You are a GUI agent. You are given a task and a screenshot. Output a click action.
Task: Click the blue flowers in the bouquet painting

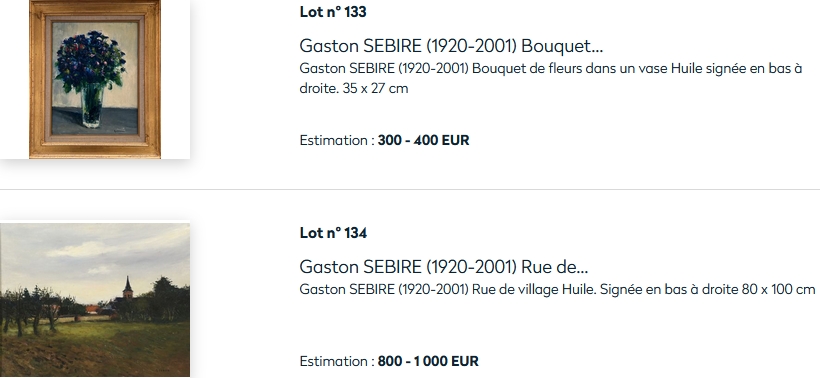point(90,60)
